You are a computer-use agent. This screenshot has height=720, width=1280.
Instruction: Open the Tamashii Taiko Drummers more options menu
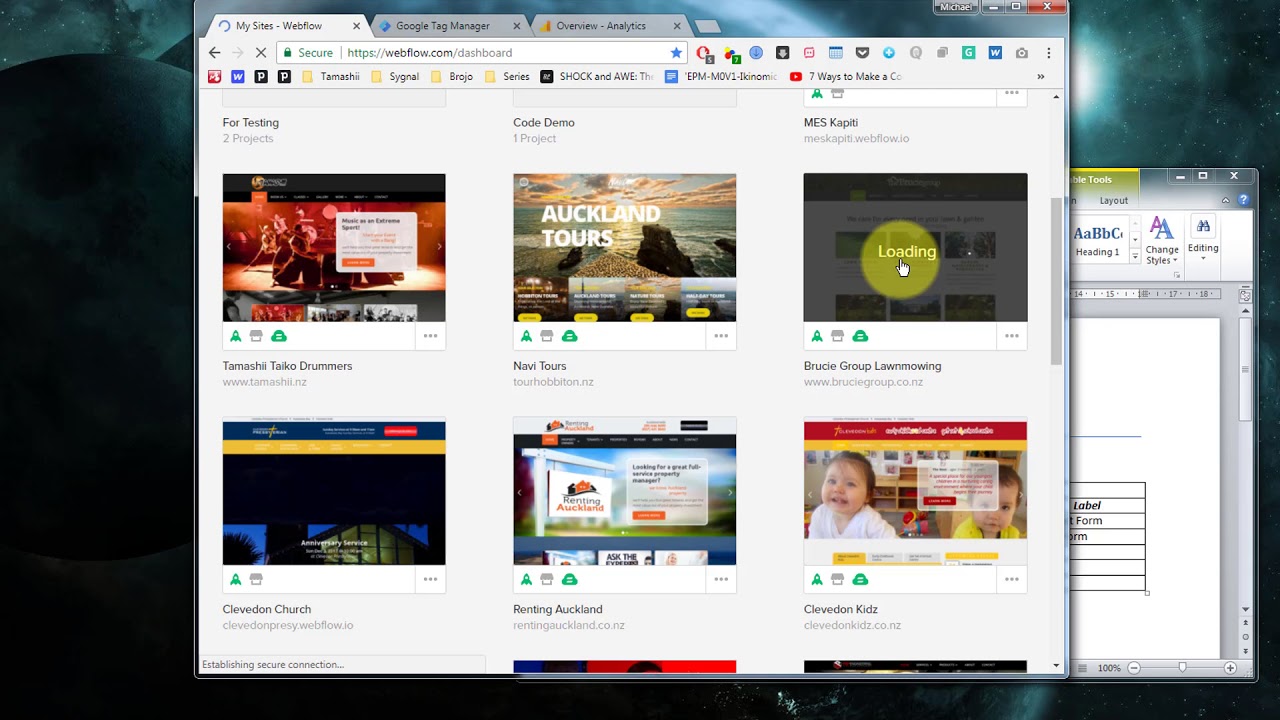430,336
